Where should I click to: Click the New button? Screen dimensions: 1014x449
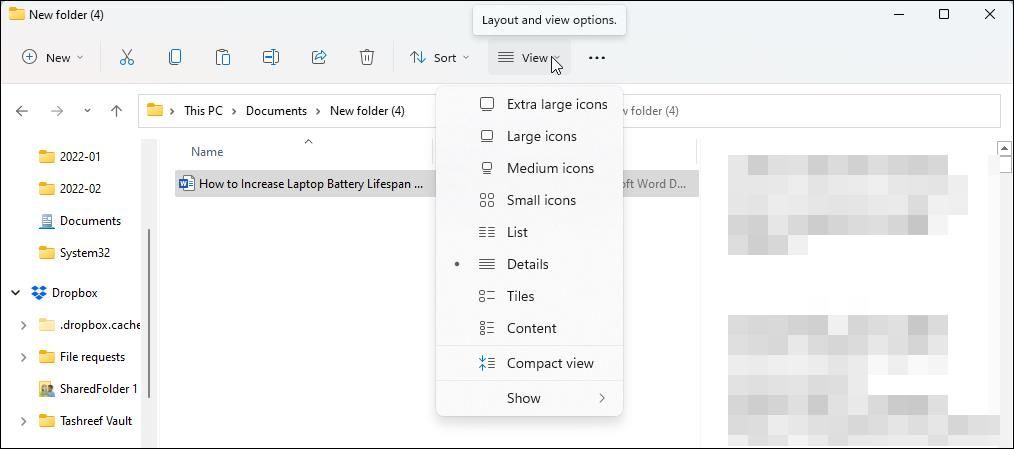tap(52, 58)
